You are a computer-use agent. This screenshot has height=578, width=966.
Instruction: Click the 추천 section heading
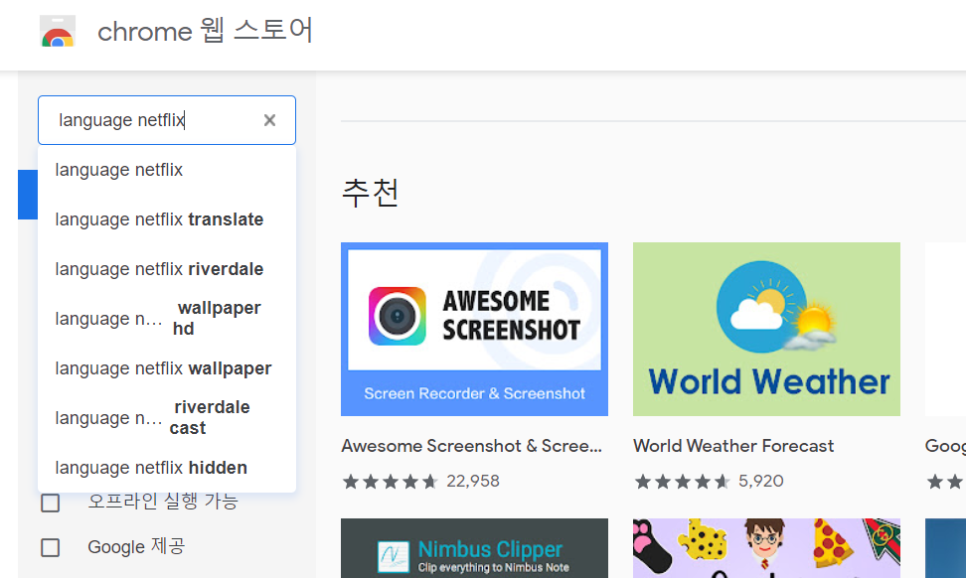point(370,193)
